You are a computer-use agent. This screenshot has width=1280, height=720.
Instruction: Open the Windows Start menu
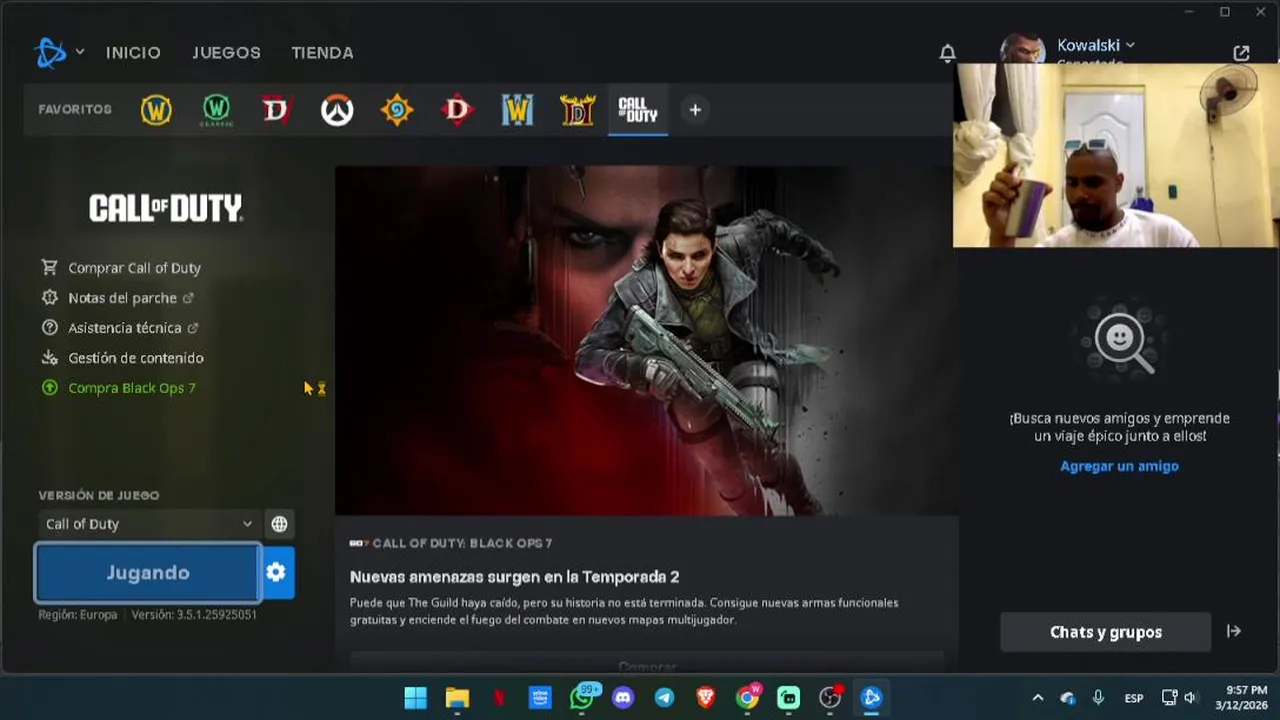[x=416, y=697]
